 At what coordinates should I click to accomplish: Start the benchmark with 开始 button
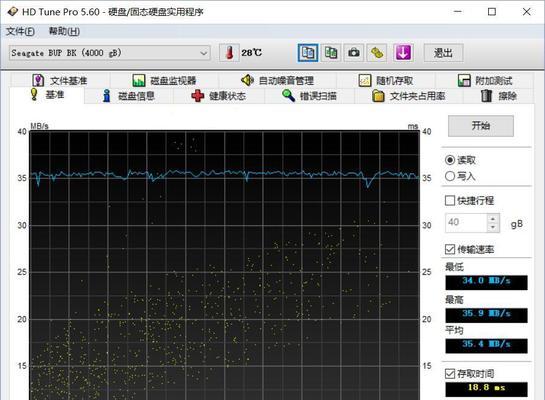tap(481, 126)
